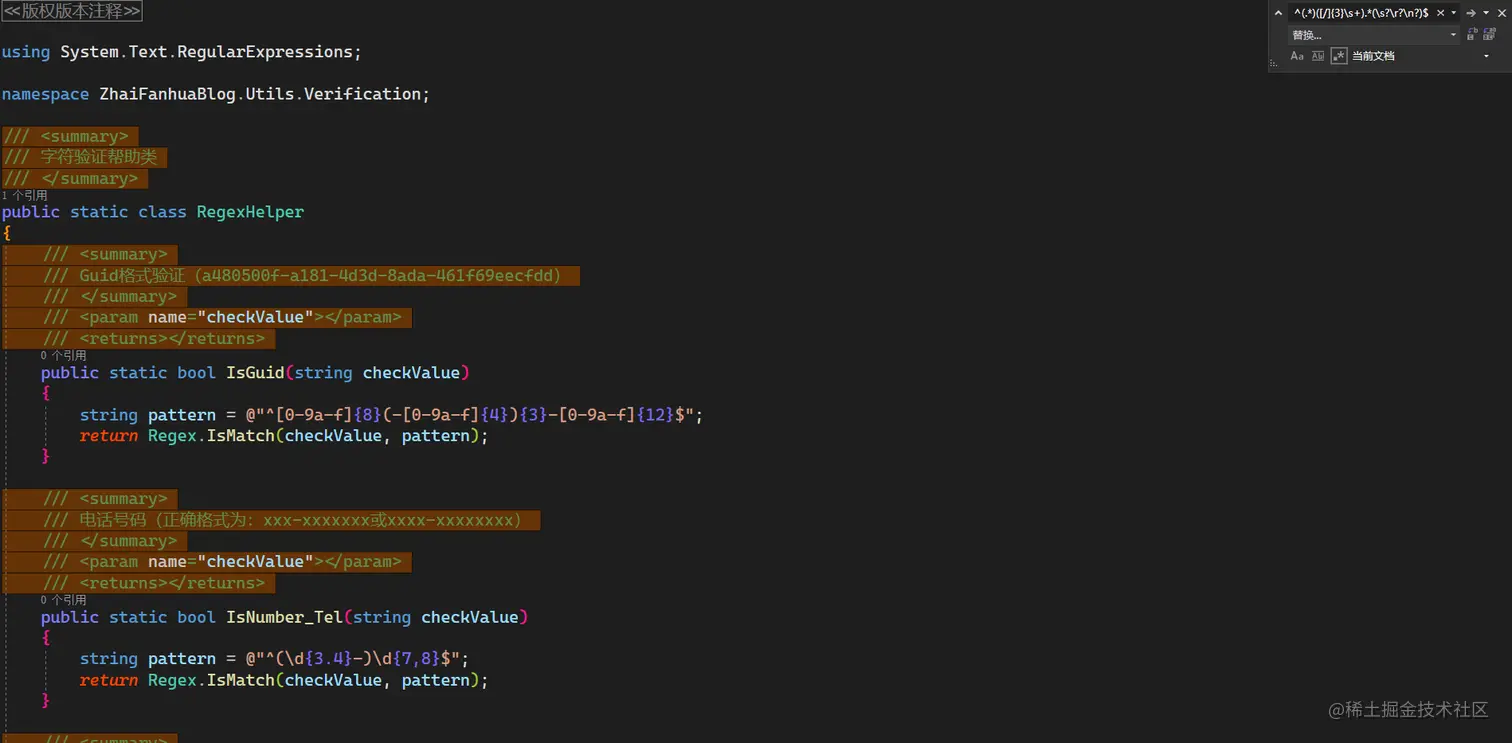The width and height of the screenshot is (1512, 743).
Task: Click the namespace ZhaiFanhuaBlog.Utils.Verification text
Action: point(259,94)
